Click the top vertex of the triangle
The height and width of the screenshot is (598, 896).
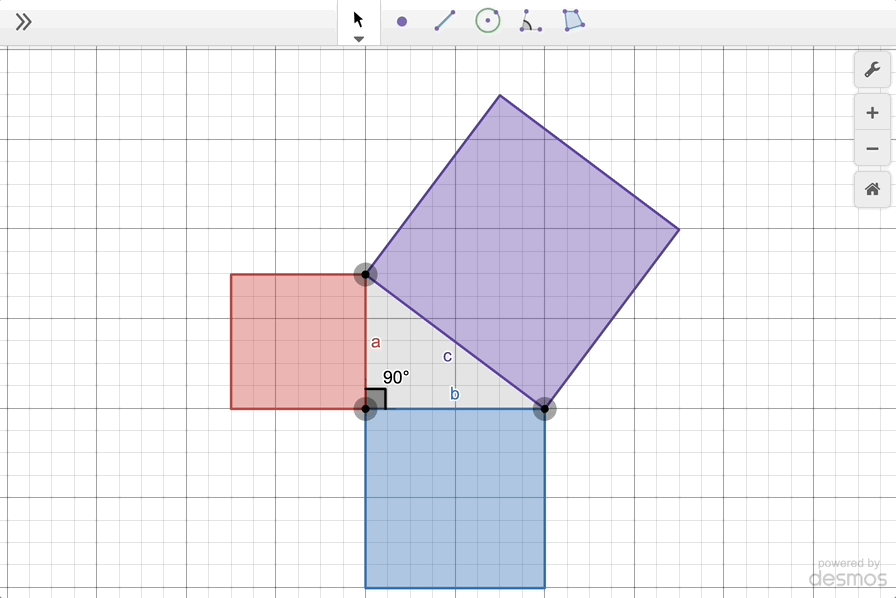point(366,274)
